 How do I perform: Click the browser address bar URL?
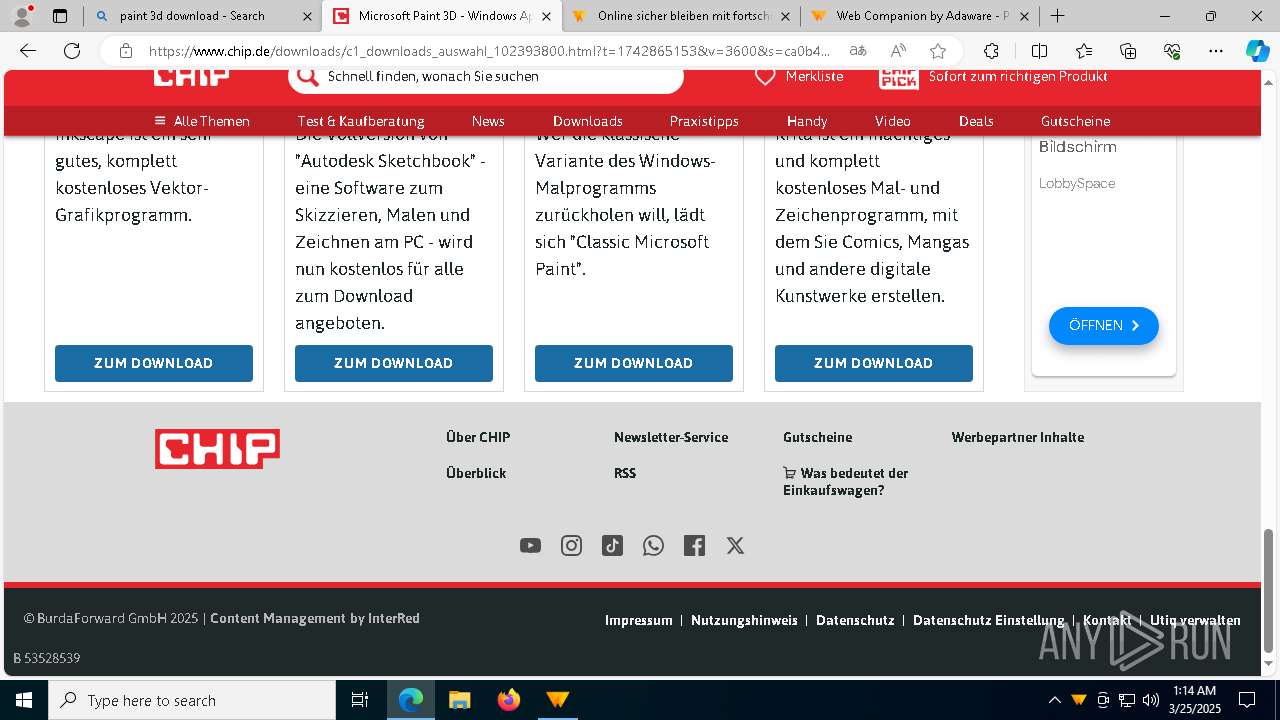(490, 51)
